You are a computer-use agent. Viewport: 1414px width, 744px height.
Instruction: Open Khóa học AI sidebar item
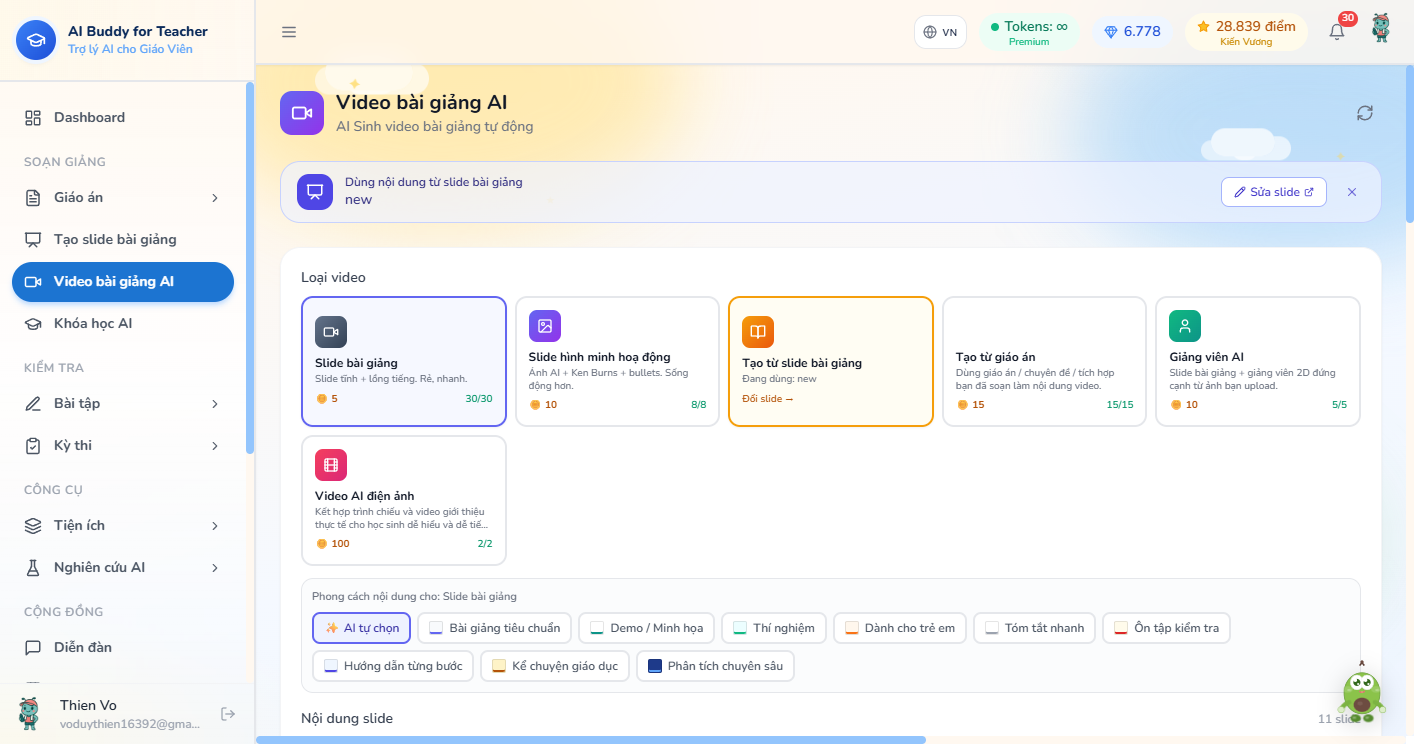(122, 324)
